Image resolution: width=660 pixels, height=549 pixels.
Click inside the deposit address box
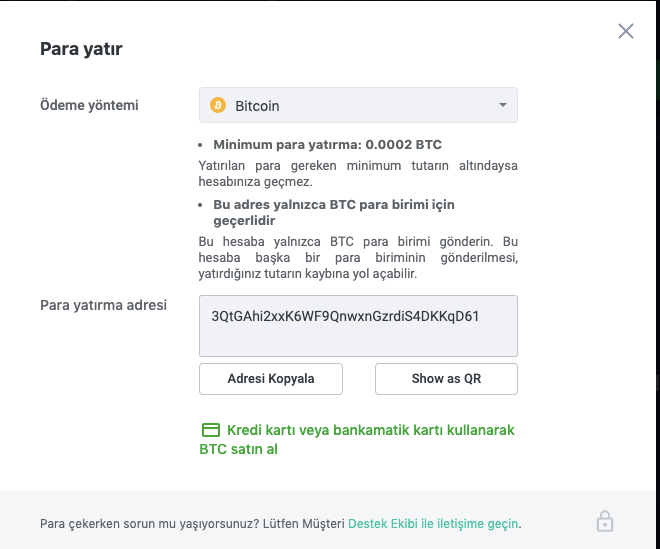click(x=358, y=340)
